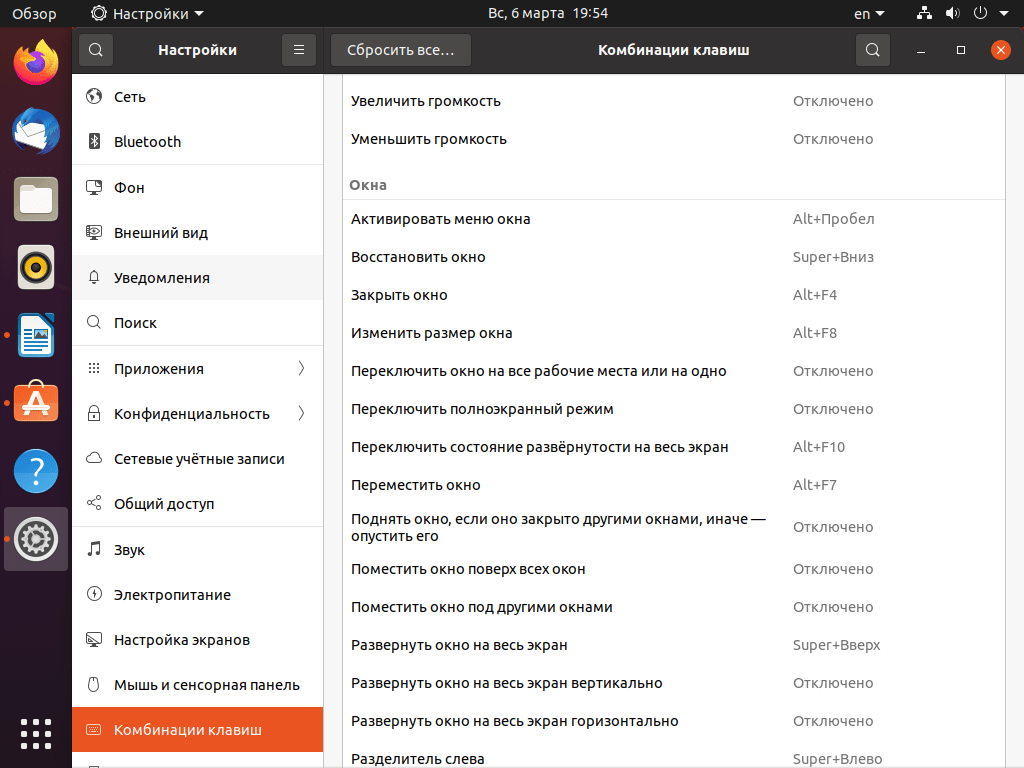Open the Help app from the dock

coord(35,470)
